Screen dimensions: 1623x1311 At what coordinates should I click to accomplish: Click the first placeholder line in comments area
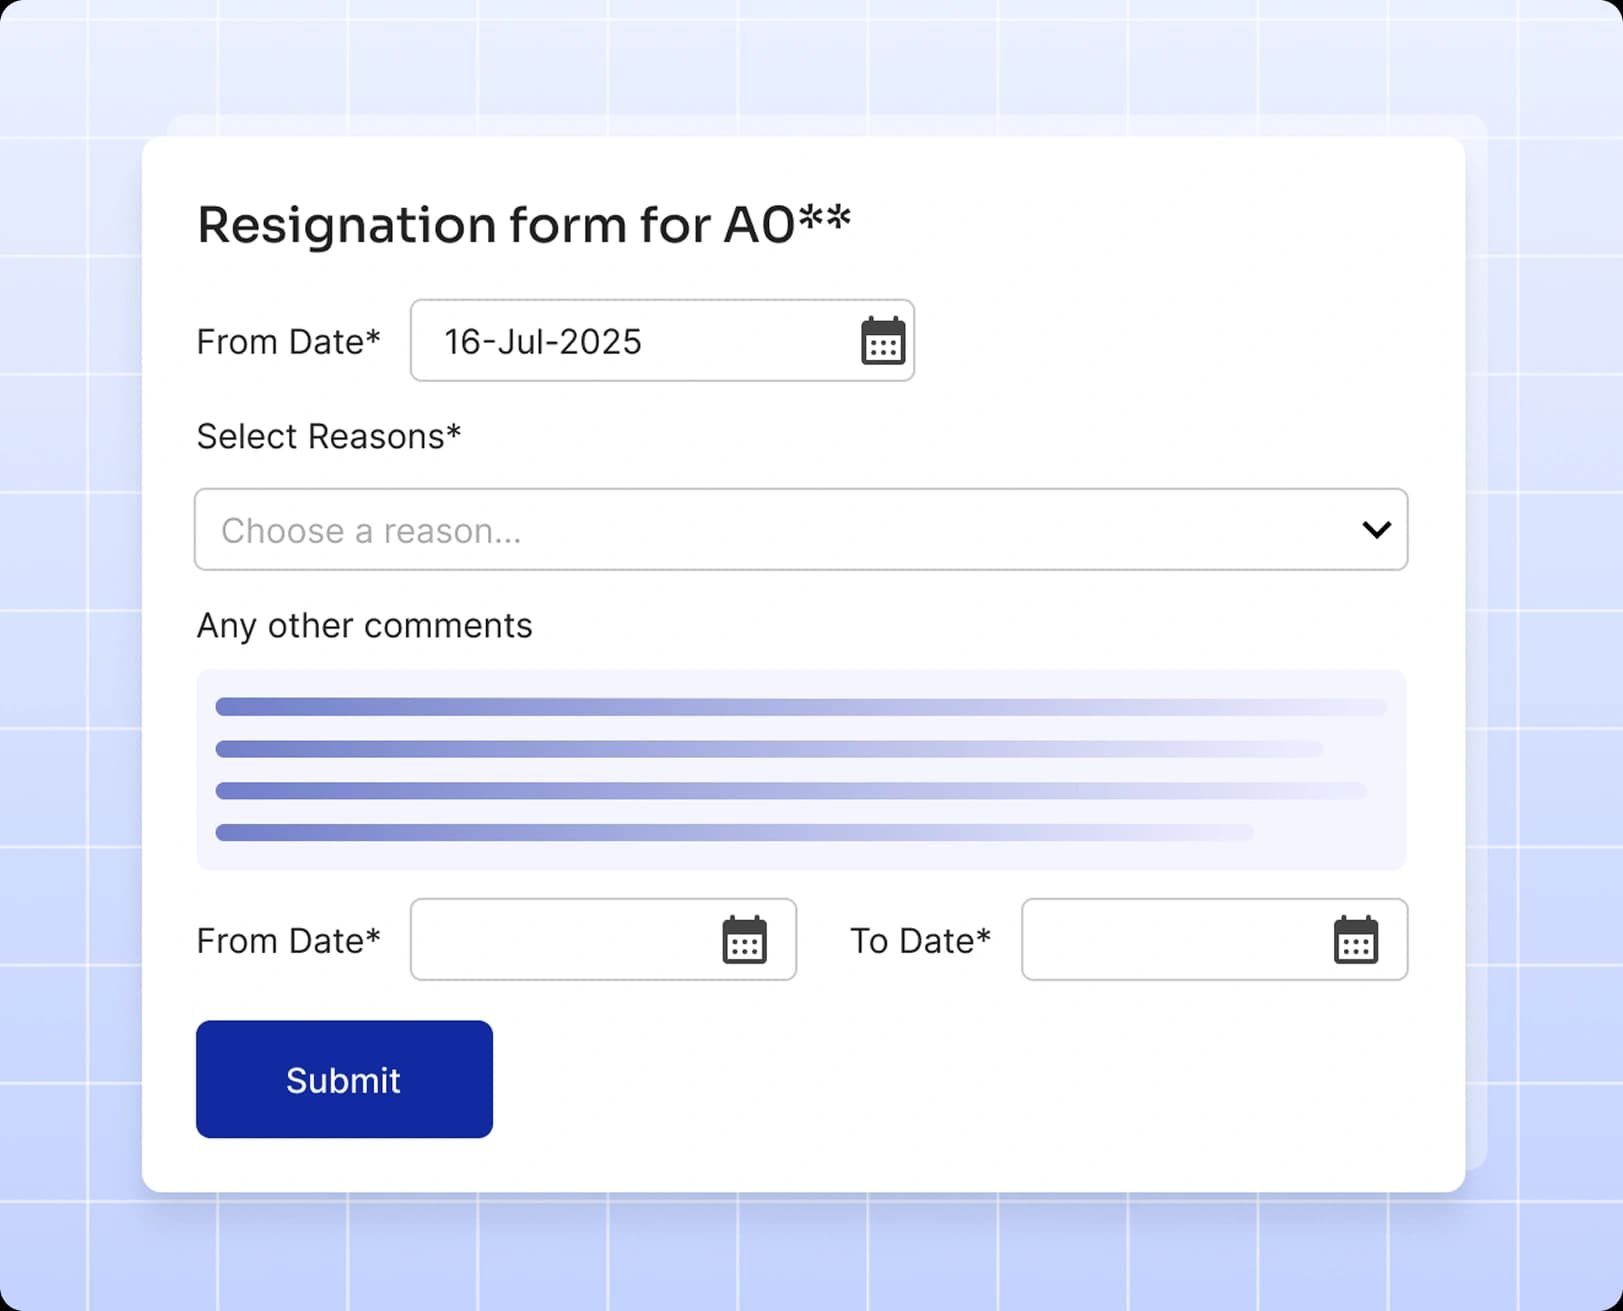pyautogui.click(x=800, y=705)
